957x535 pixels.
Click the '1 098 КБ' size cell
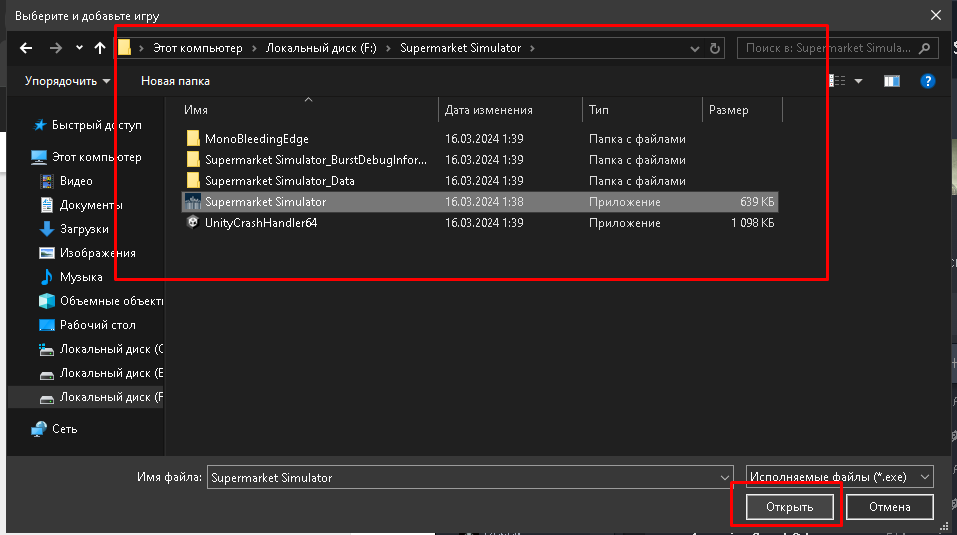pos(753,223)
